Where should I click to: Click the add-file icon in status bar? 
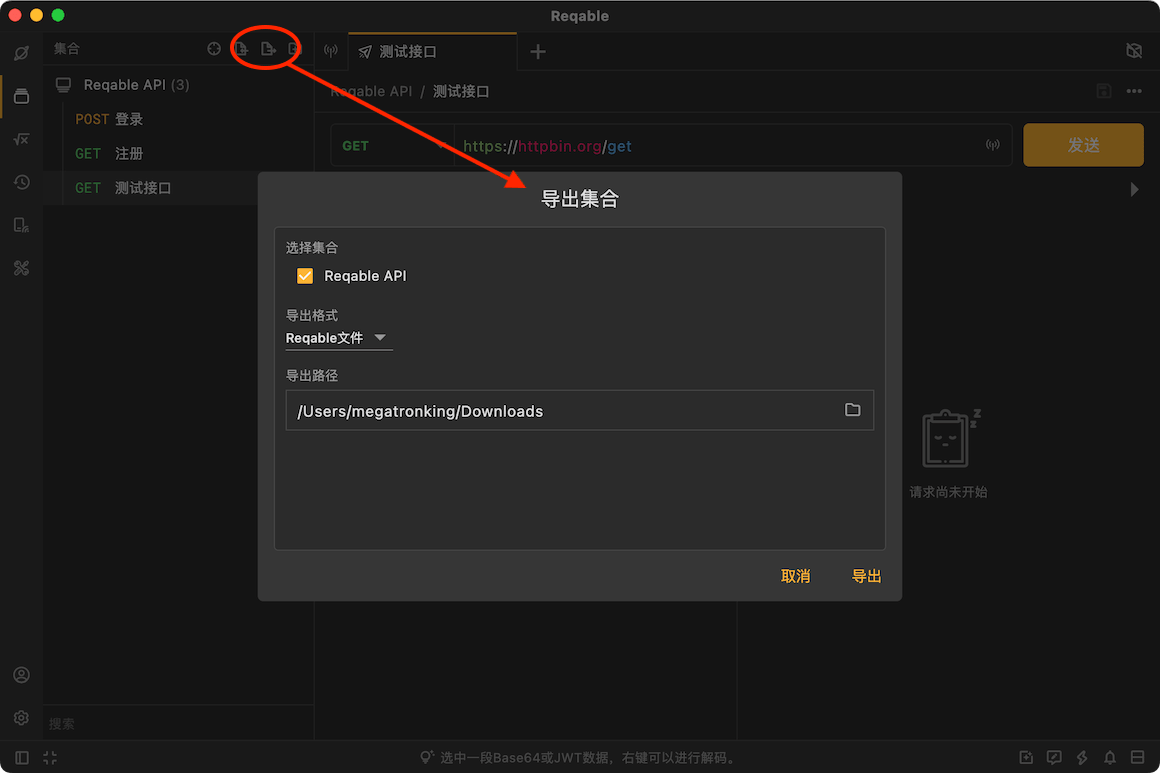pyautogui.click(x=1026, y=757)
